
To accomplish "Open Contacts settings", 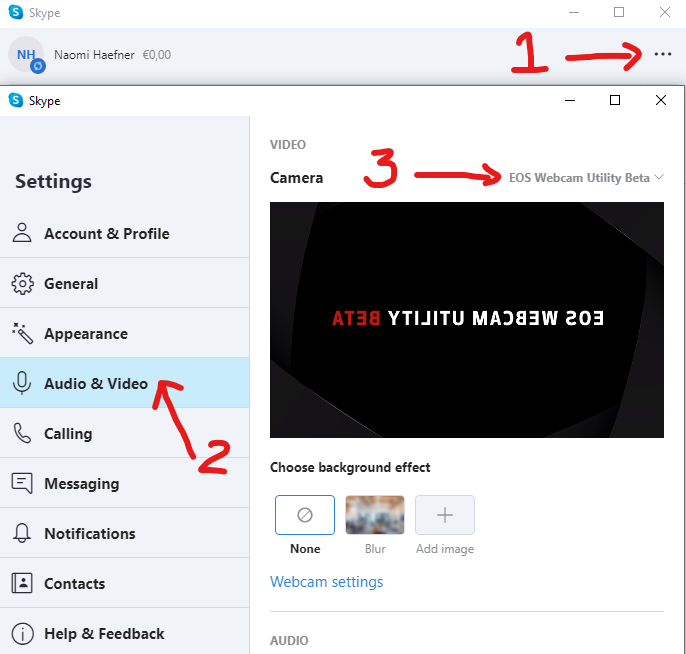I will [x=125, y=583].
